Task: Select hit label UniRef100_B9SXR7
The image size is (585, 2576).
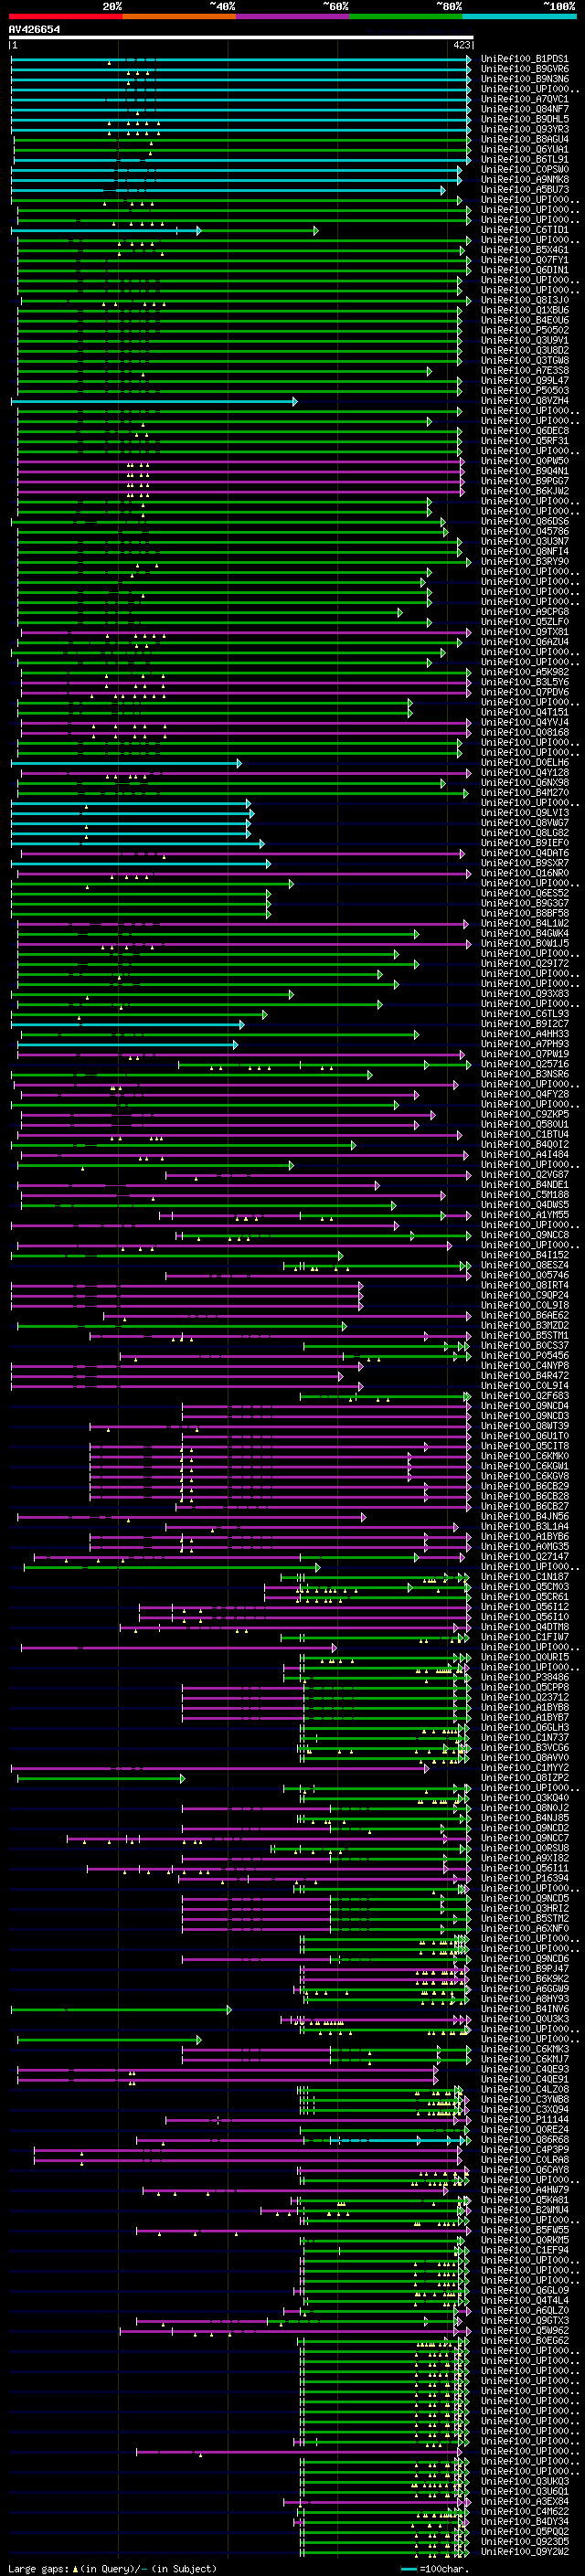Action: pyautogui.click(x=524, y=863)
